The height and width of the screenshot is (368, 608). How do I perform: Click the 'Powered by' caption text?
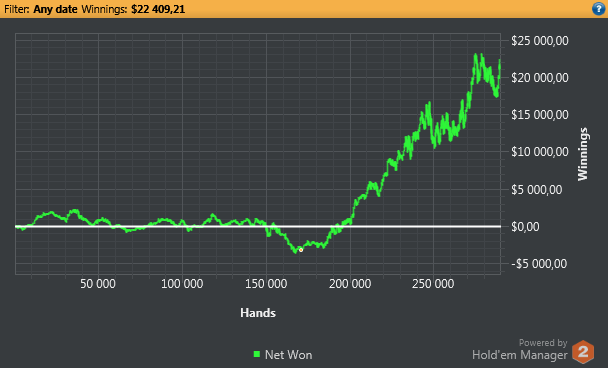click(x=543, y=343)
